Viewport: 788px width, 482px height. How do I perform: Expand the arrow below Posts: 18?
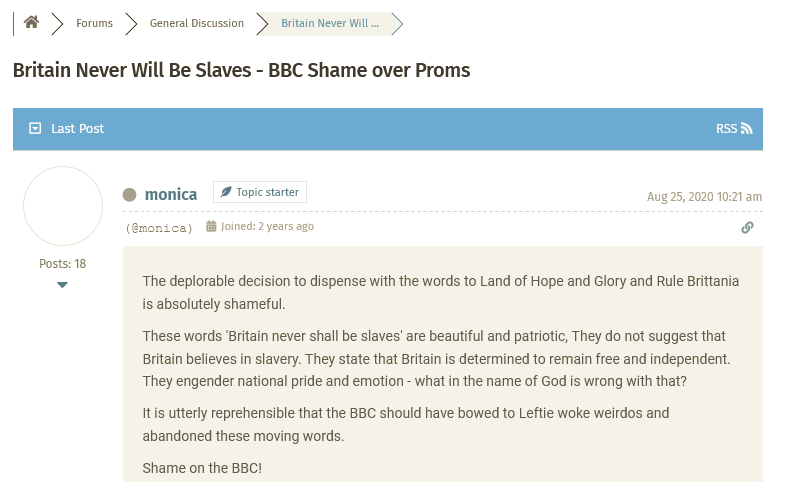(62, 285)
